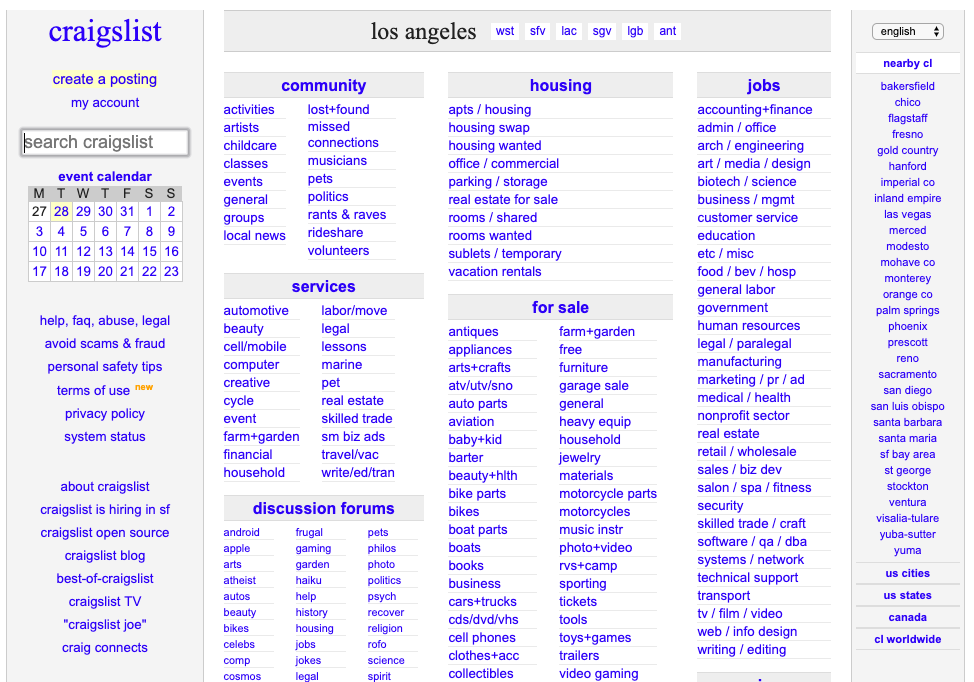Screen dimensions: 974x682
Task: Go to san diego craigslist
Action: (907, 390)
